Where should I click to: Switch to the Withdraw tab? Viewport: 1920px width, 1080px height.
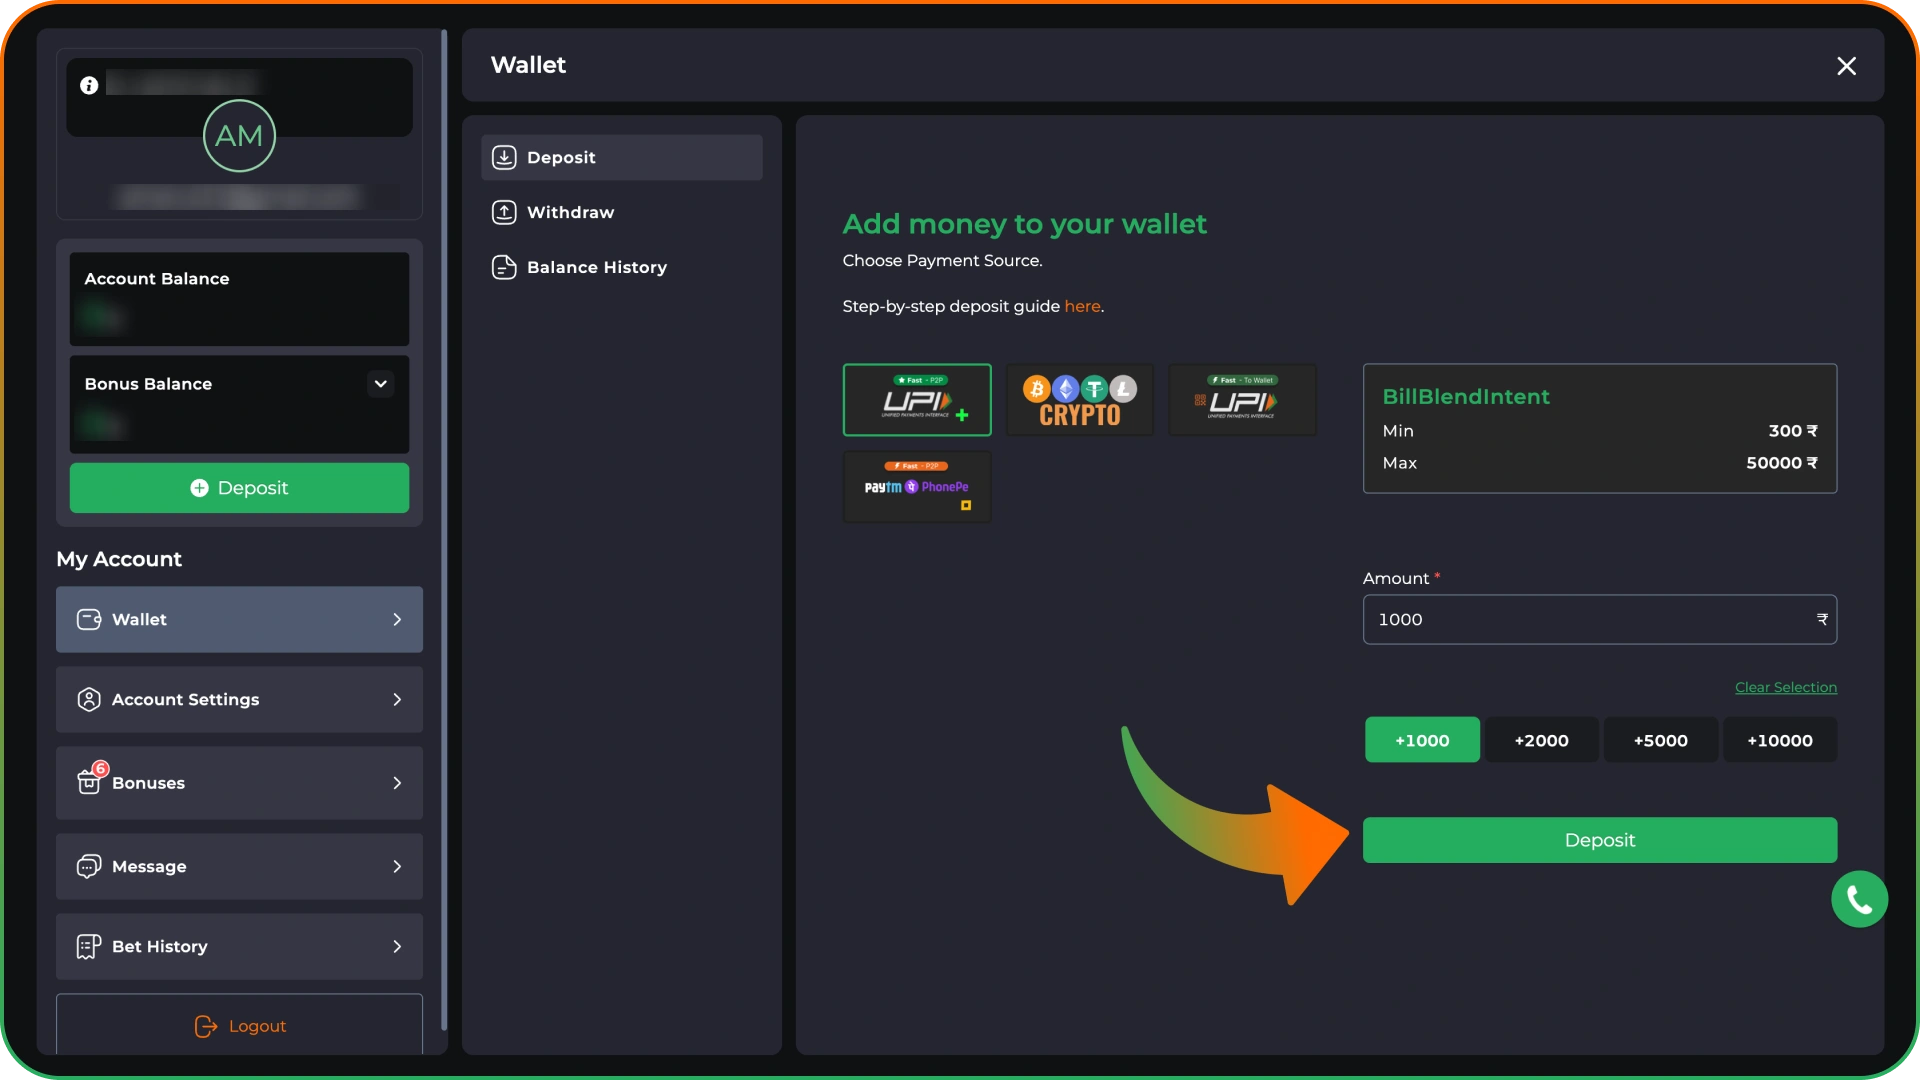tap(622, 213)
